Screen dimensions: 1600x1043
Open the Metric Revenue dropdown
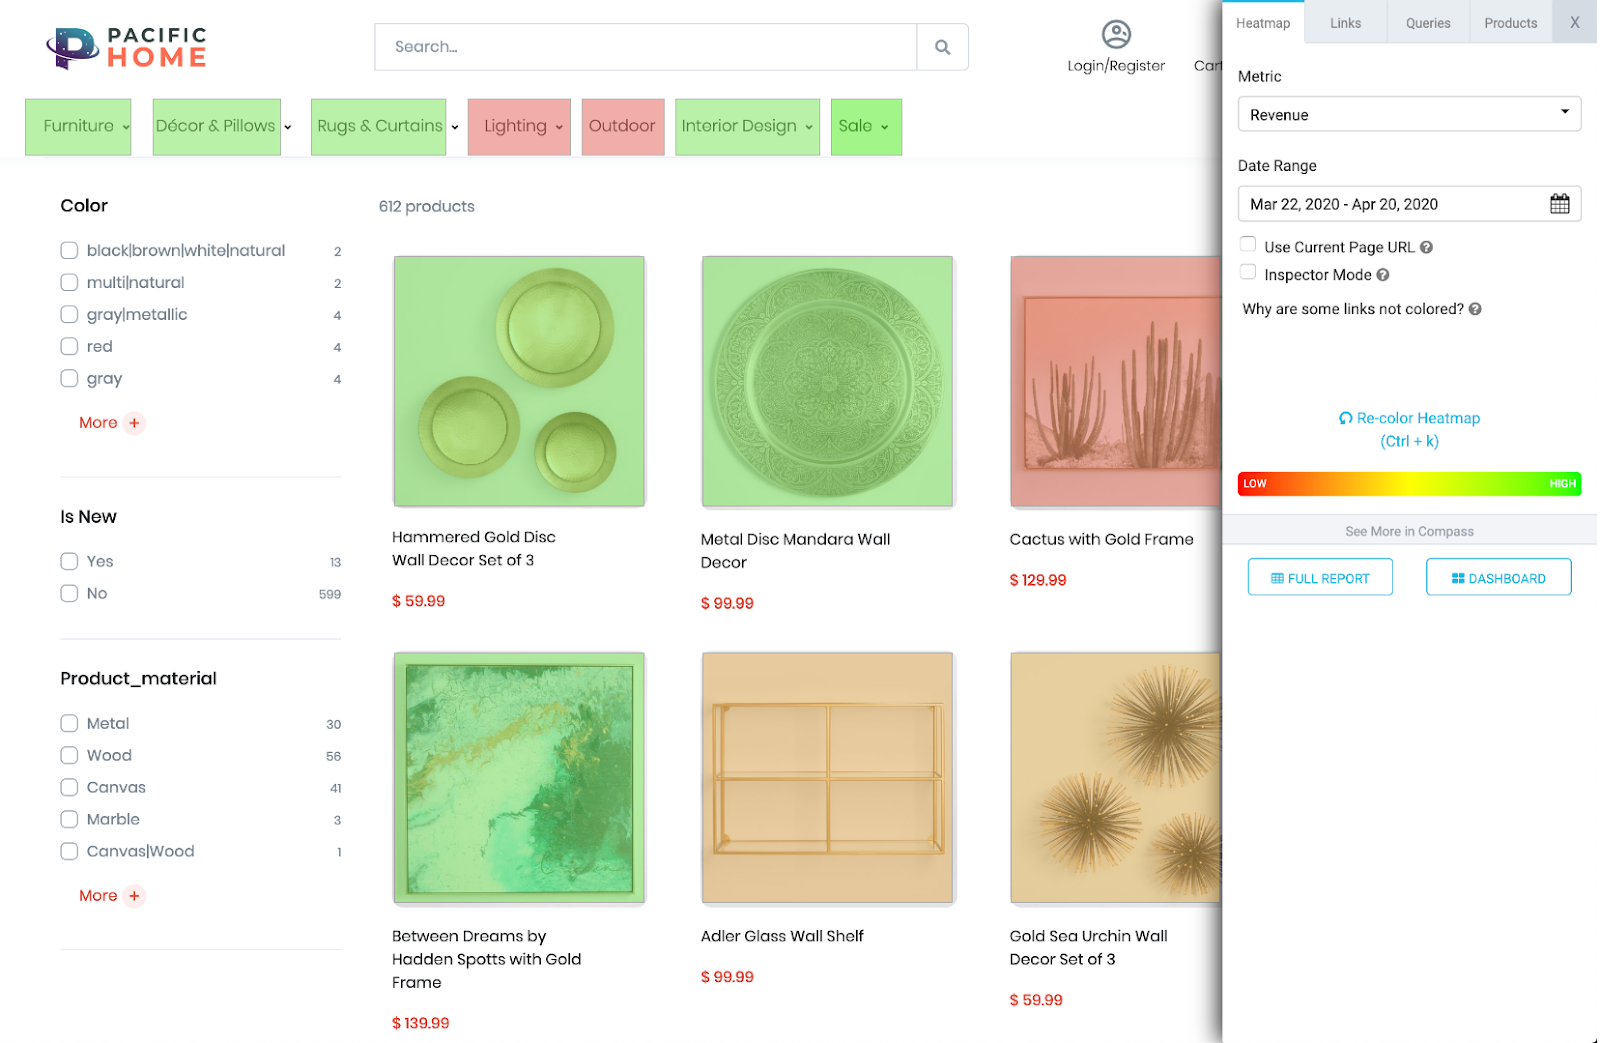click(x=1409, y=114)
